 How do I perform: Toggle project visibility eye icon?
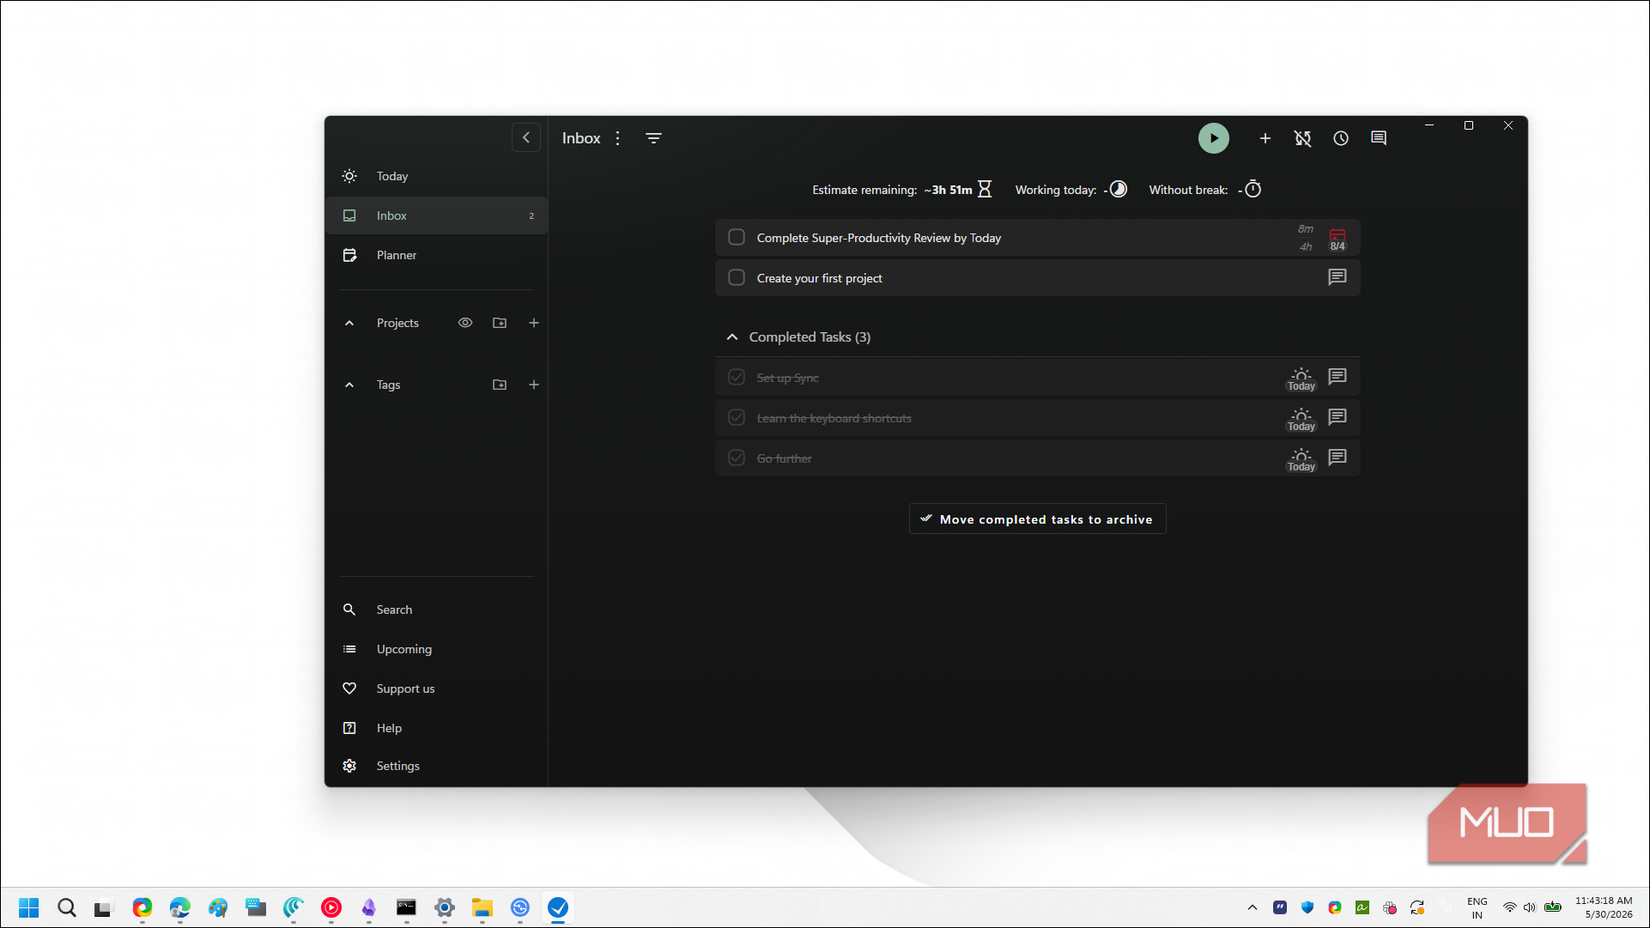click(465, 323)
